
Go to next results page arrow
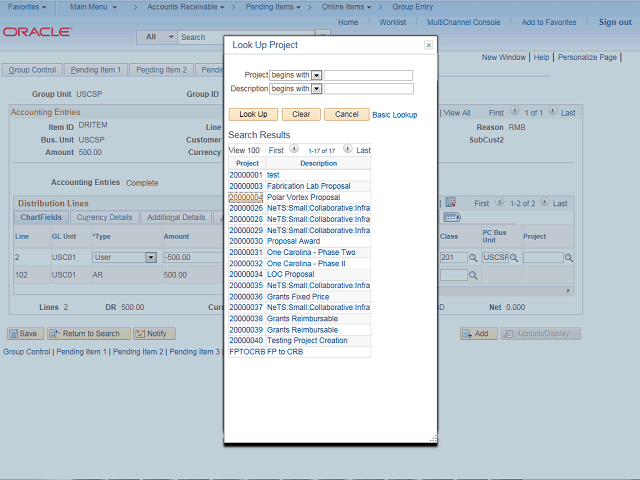[347, 149]
